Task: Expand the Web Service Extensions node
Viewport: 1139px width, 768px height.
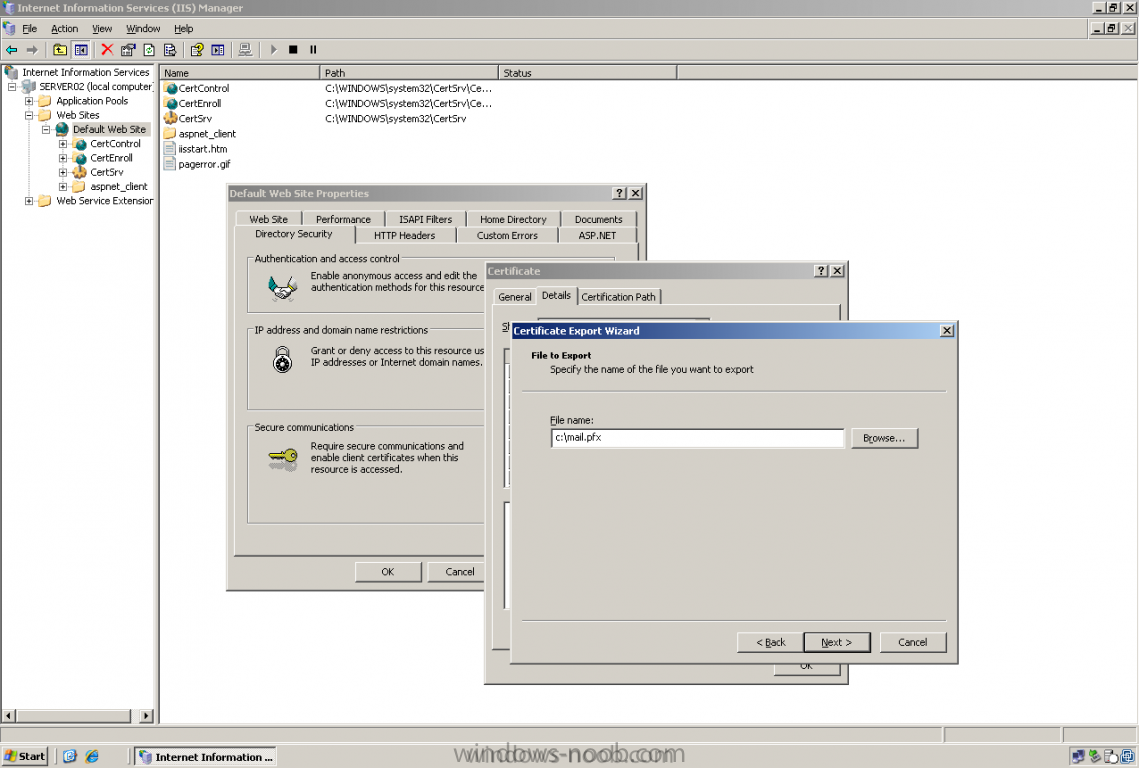Action: [x=29, y=201]
